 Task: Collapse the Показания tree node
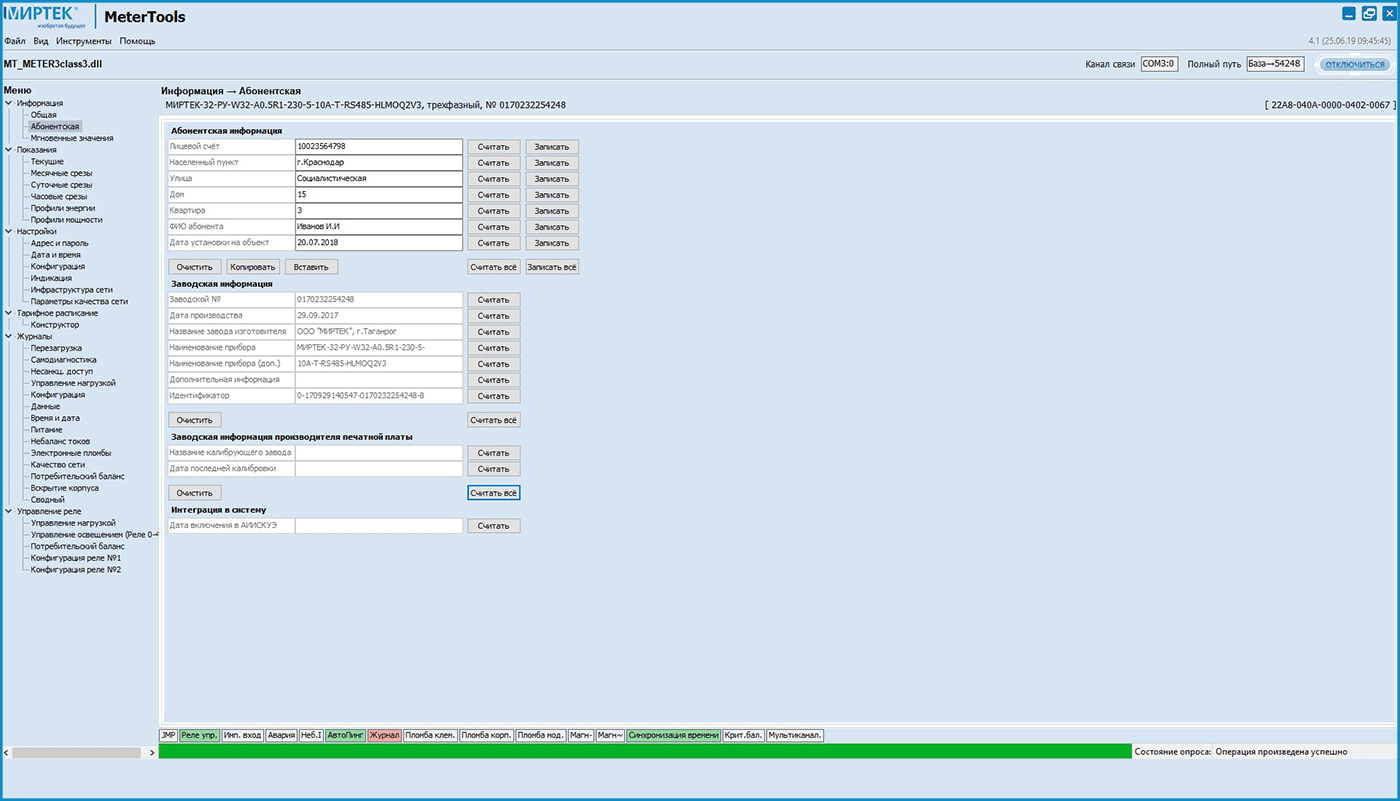point(9,150)
